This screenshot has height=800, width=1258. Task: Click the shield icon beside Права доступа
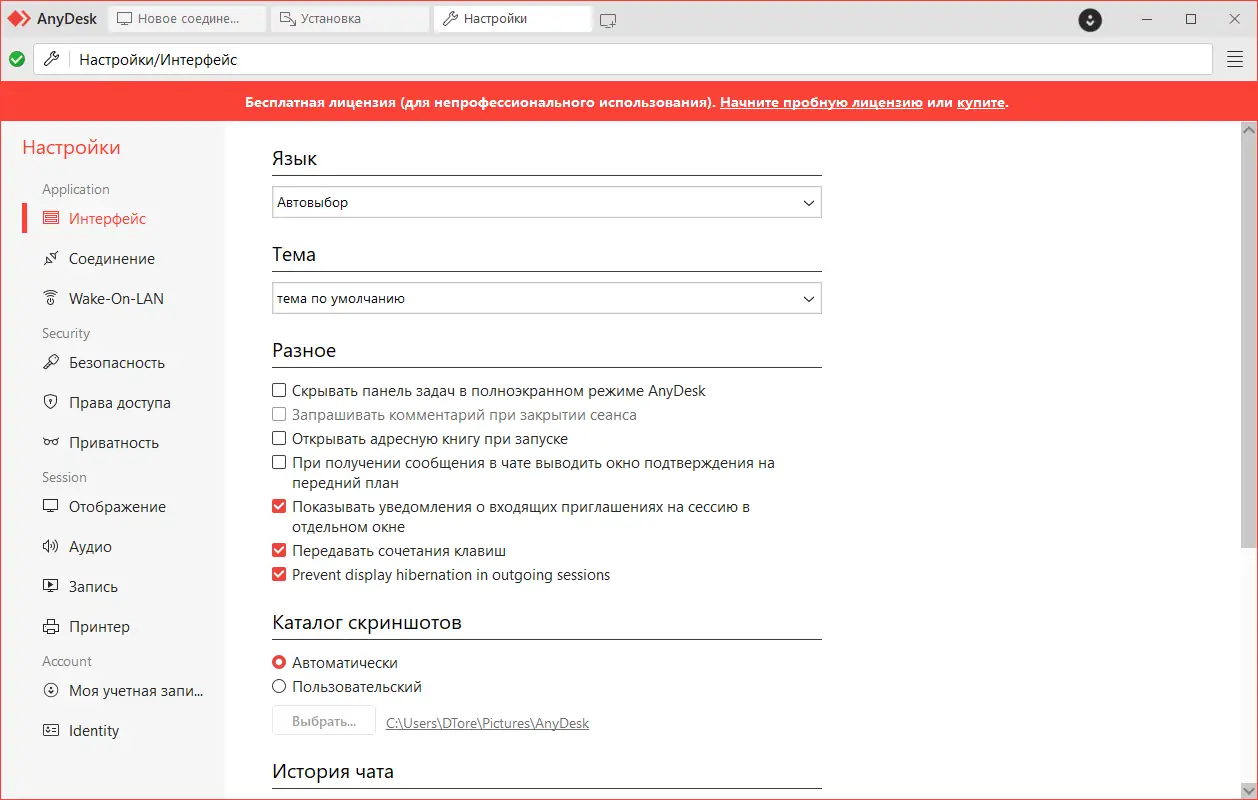[x=51, y=402]
